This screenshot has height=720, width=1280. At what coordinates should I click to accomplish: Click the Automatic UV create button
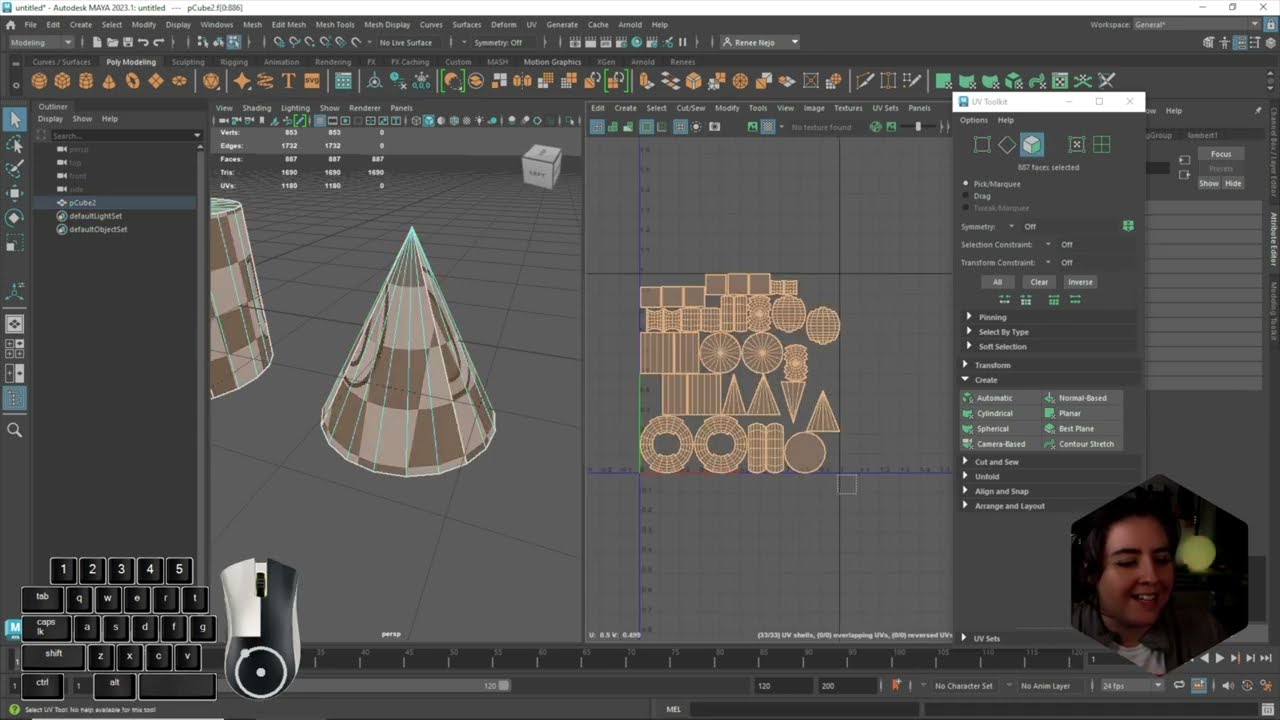click(999, 398)
